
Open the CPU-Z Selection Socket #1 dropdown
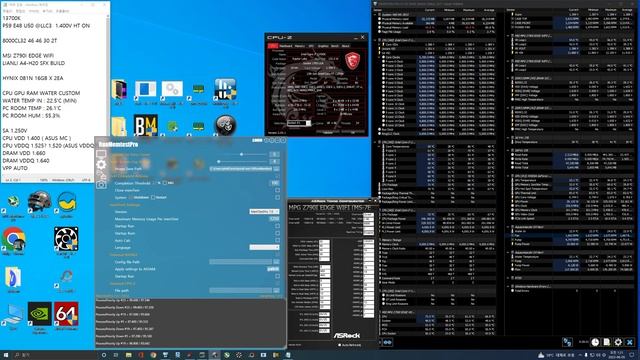coord(299,123)
